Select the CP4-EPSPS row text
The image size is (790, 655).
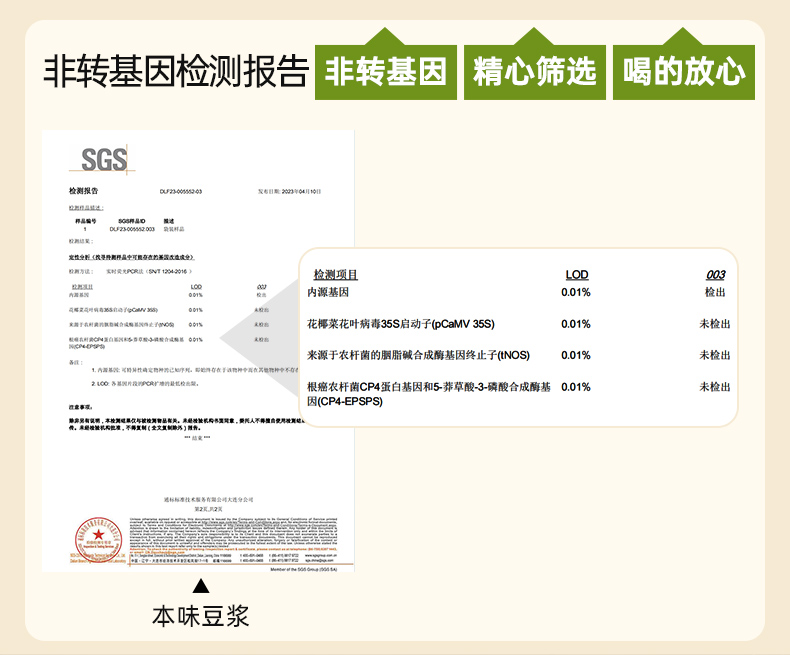(428, 393)
